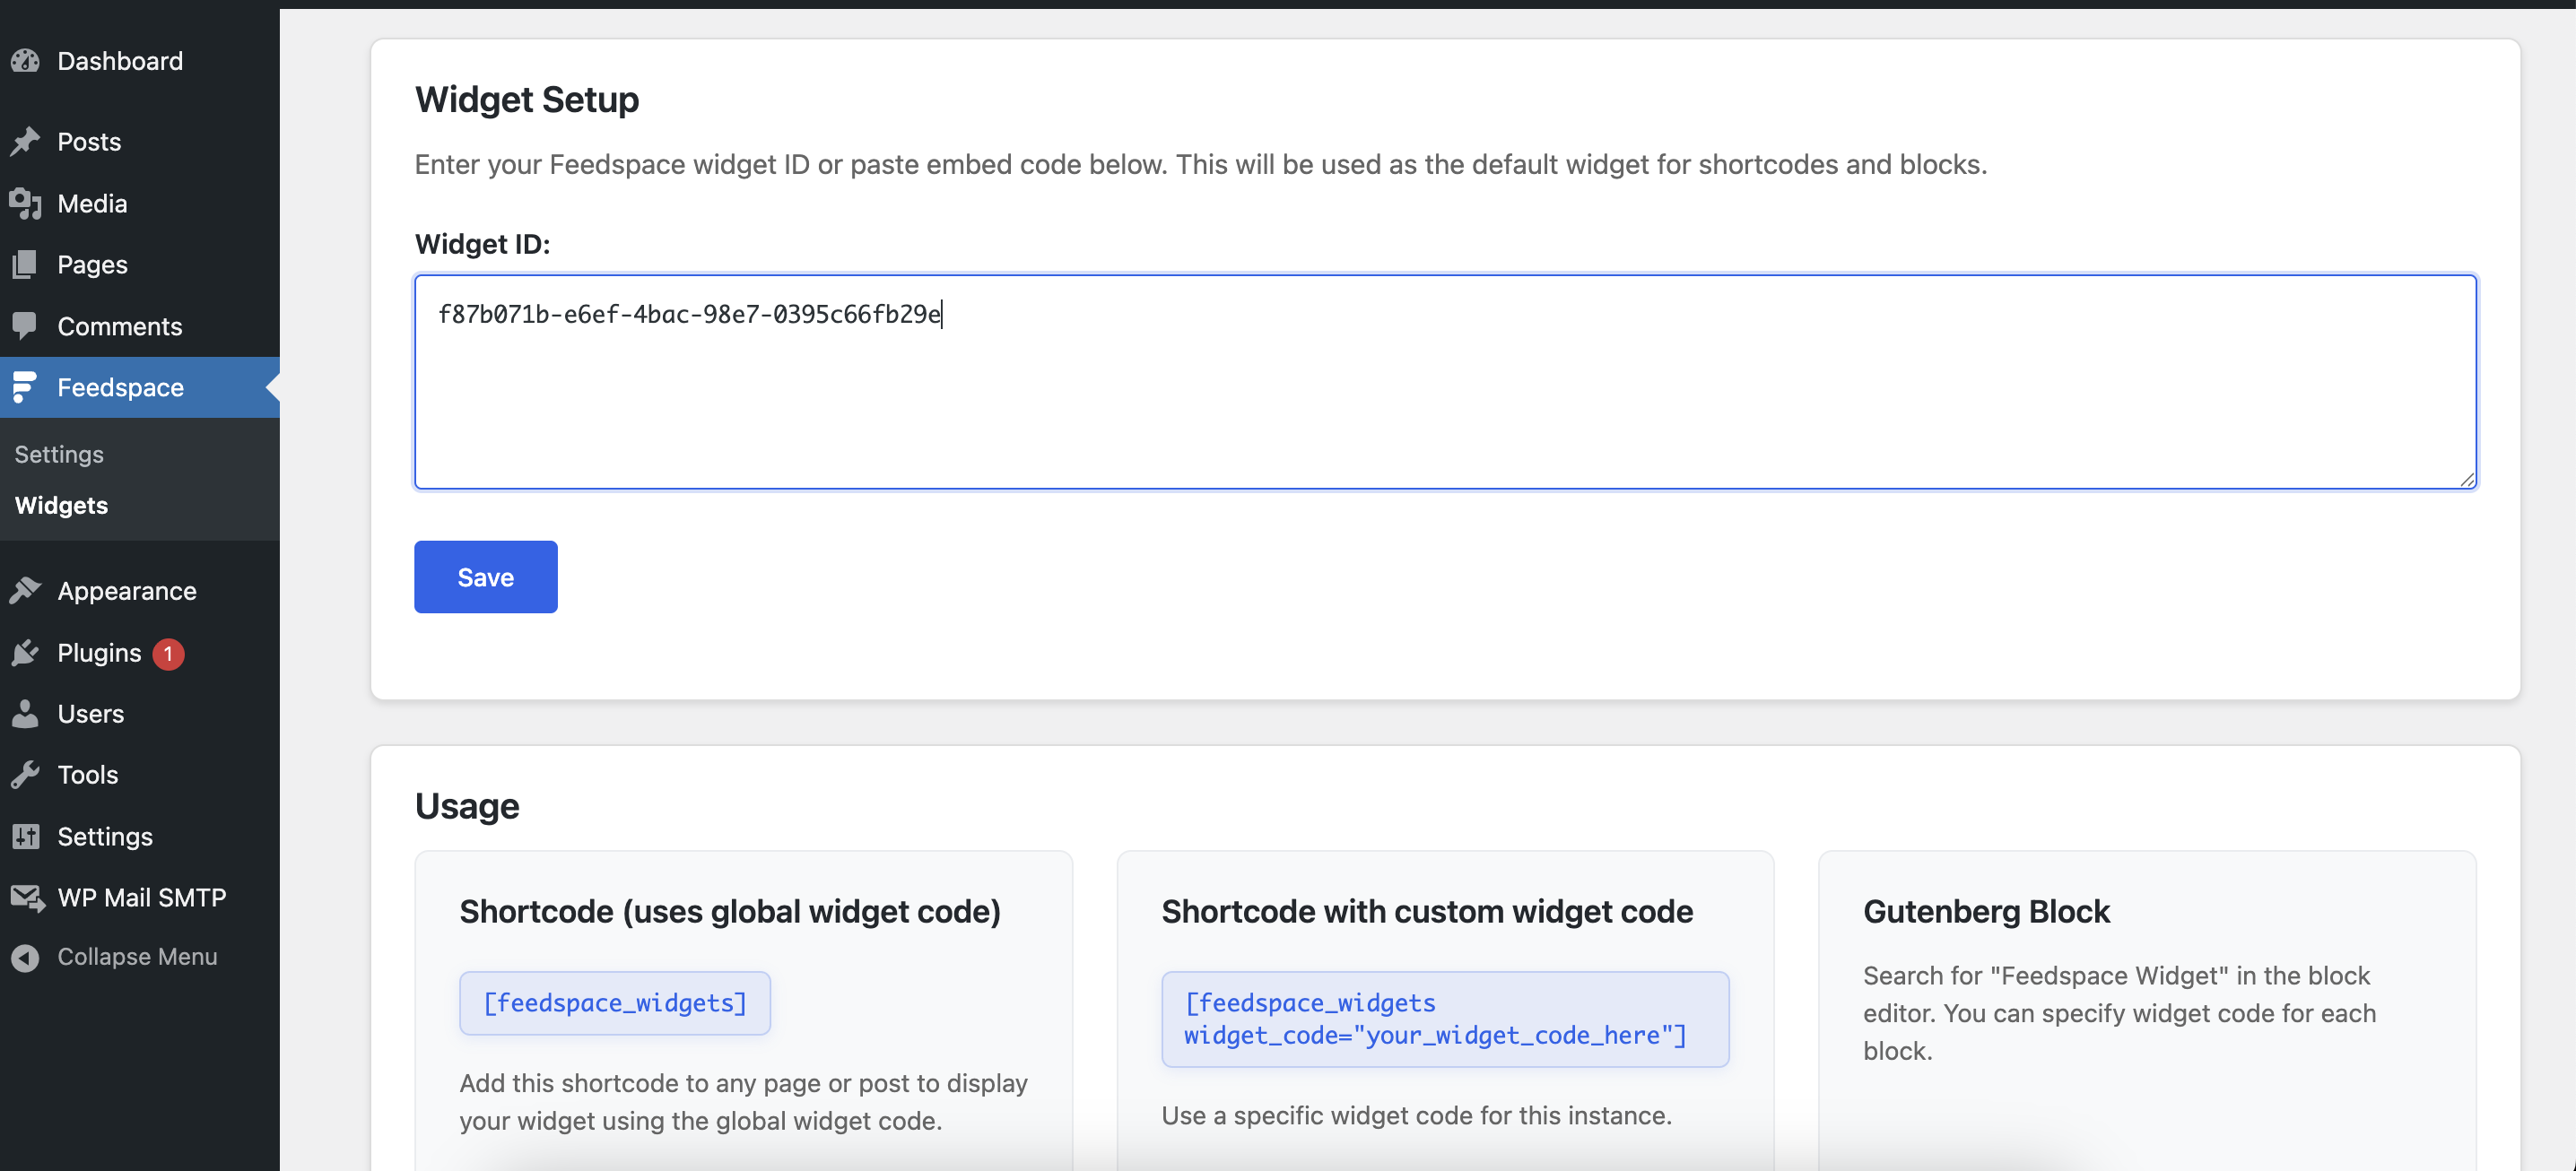This screenshot has width=2576, height=1171.
Task: Click the Pages stack icon
Action: tap(25, 265)
